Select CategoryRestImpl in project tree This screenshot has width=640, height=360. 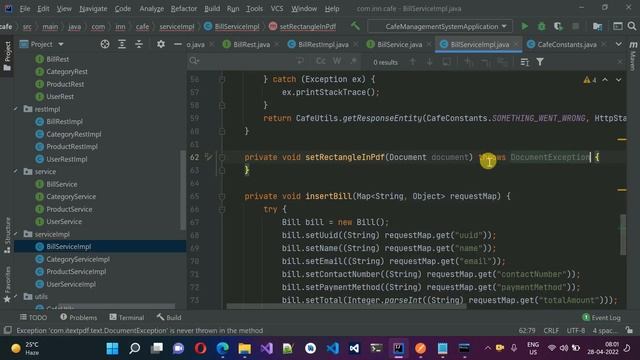click(73, 134)
